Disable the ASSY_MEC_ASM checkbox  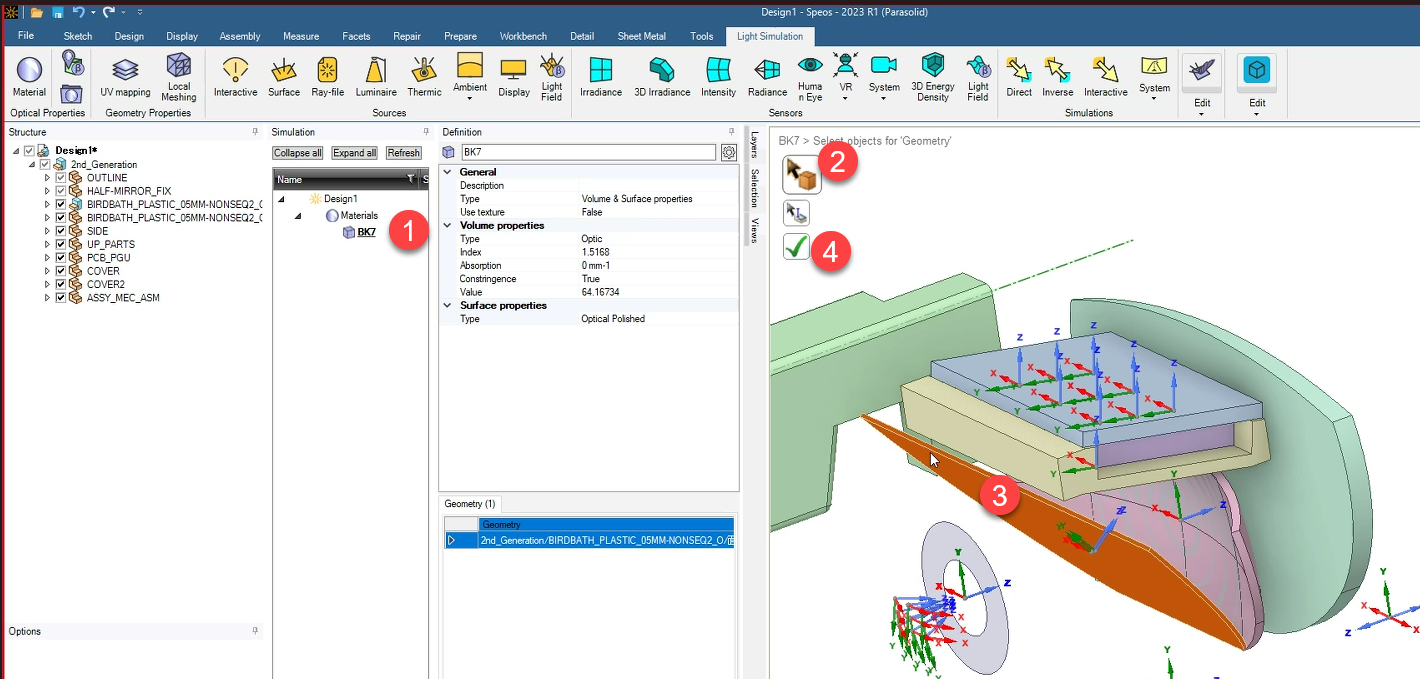click(61, 298)
